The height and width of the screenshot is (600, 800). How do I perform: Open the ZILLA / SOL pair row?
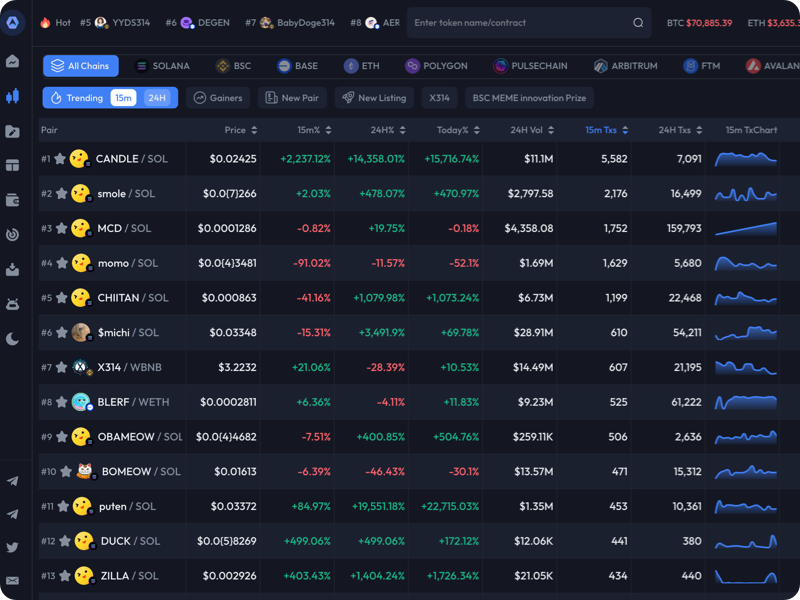click(x=418, y=576)
